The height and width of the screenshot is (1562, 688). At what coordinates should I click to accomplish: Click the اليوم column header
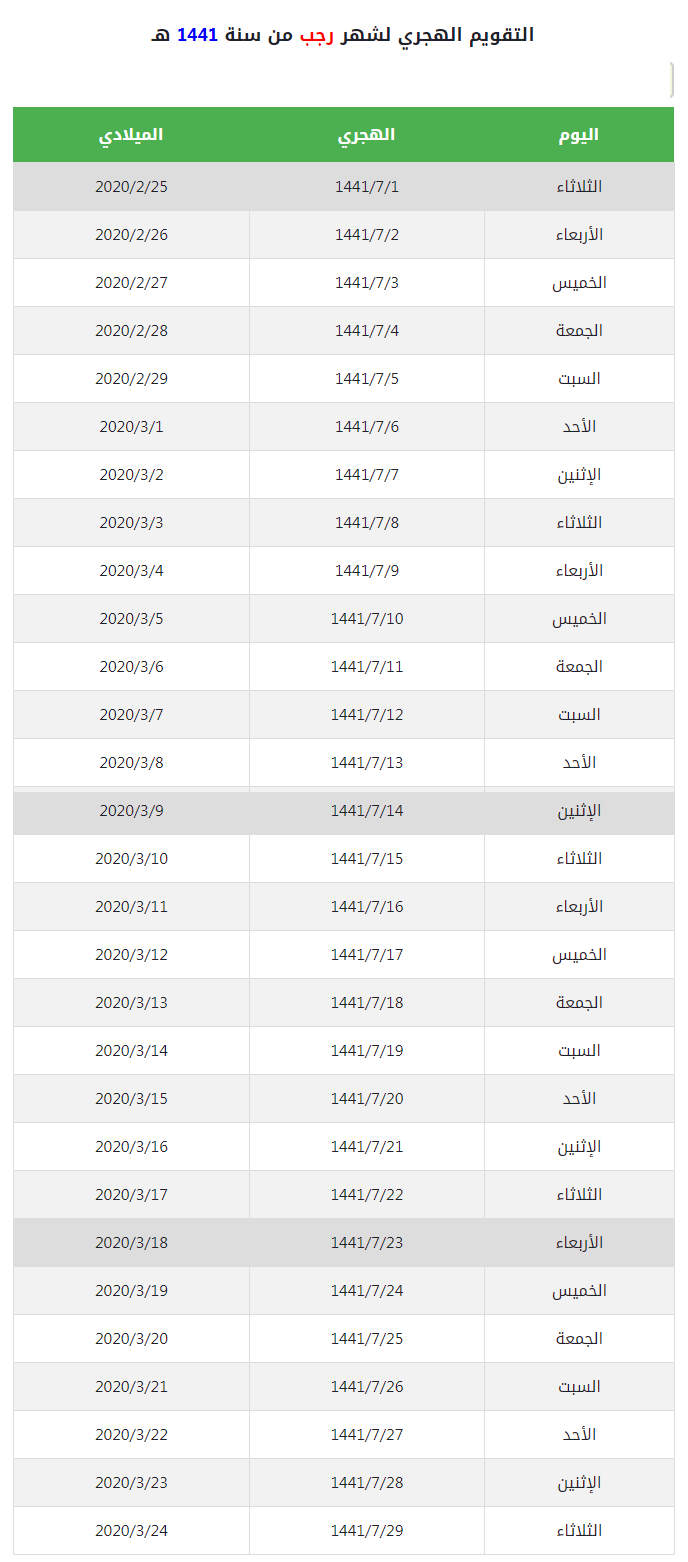[578, 135]
